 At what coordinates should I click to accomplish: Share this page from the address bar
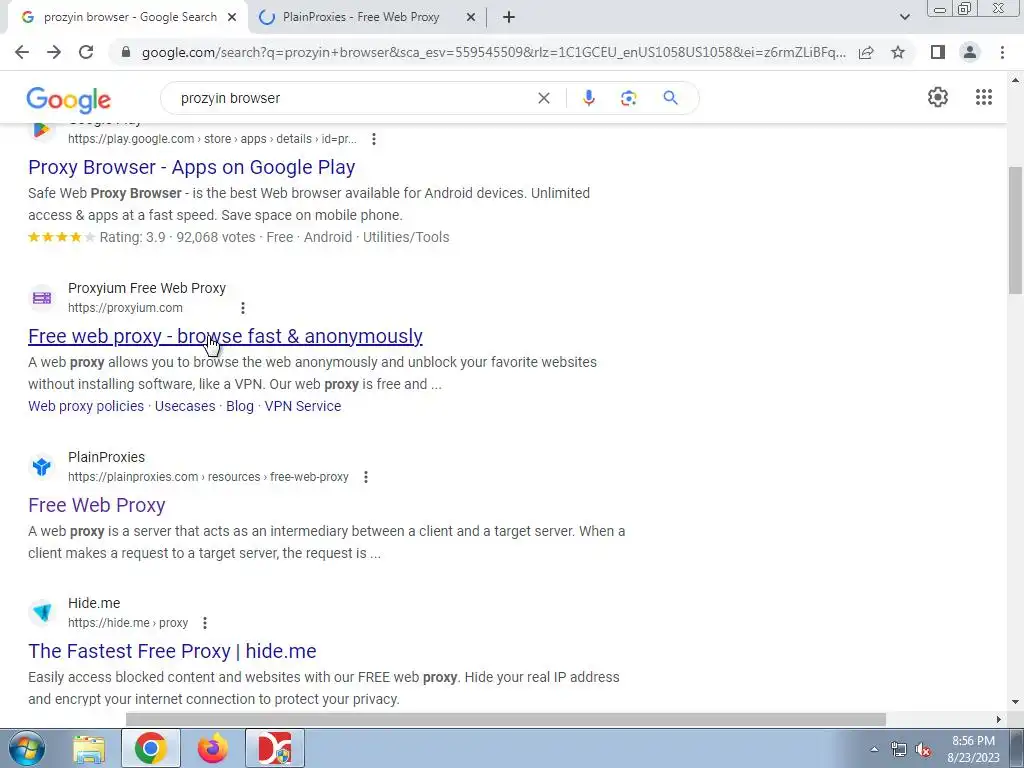coord(866,52)
